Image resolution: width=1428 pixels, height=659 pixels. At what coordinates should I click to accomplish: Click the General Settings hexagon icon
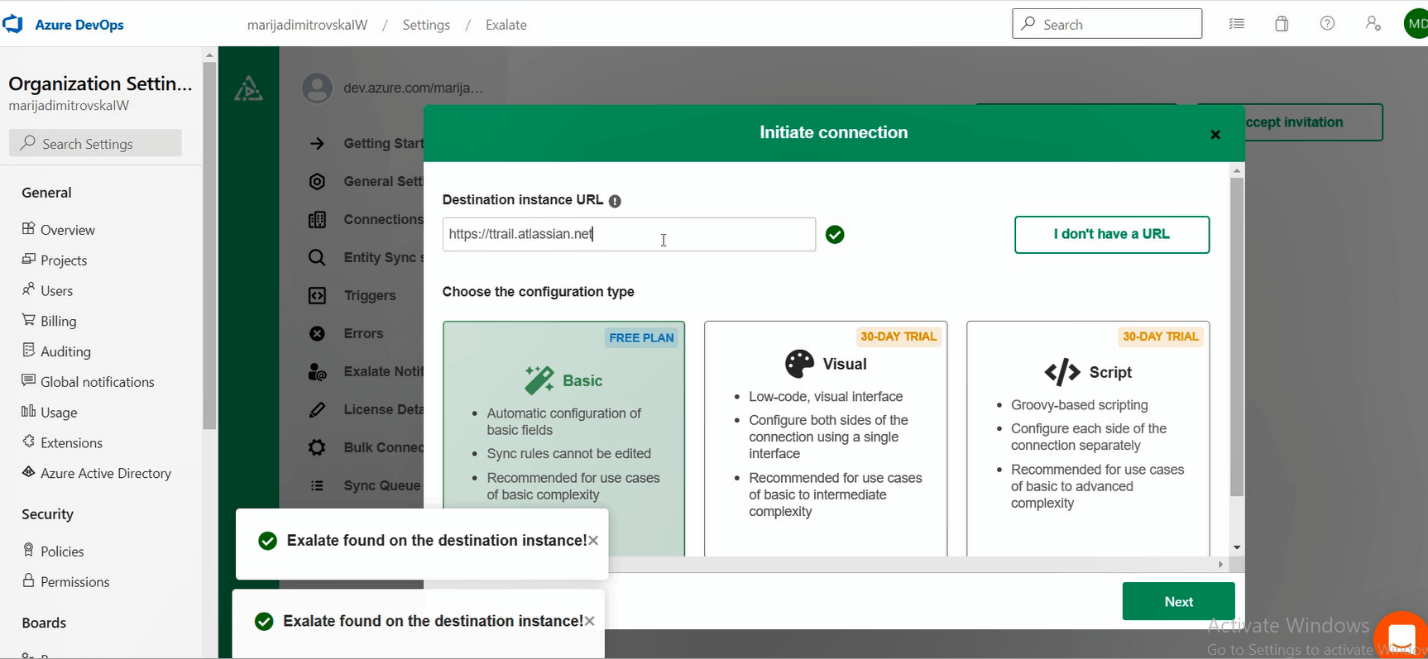317,181
